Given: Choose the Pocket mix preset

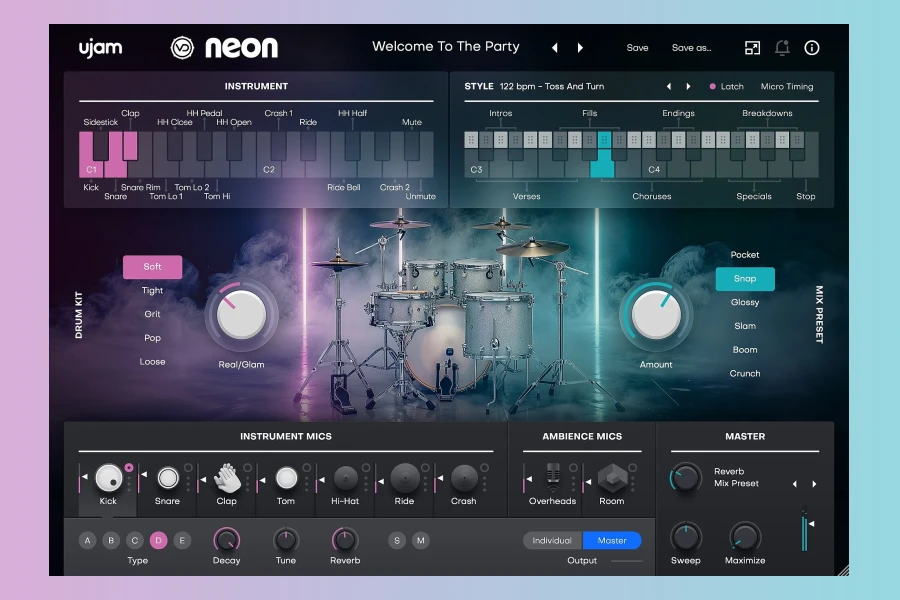Looking at the screenshot, I should pos(744,255).
